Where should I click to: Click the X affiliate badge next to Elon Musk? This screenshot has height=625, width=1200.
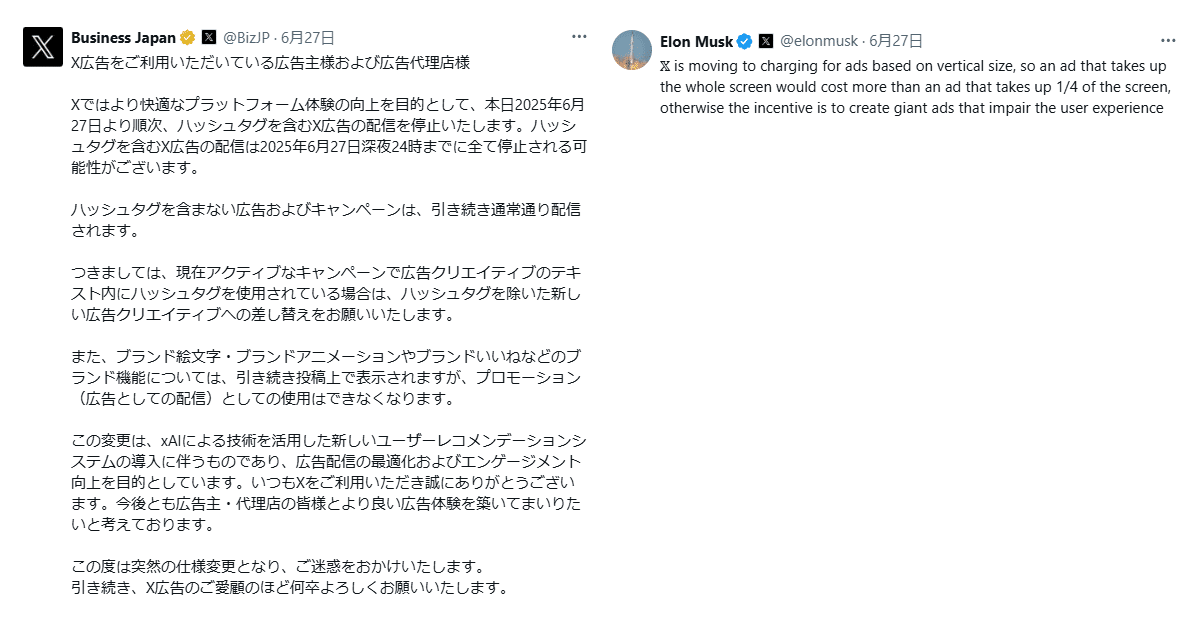pyautogui.click(x=765, y=41)
